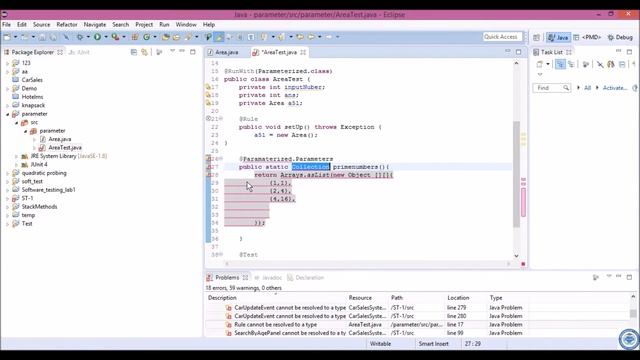Toggle code folding at line 21
Image resolution: width=640 pixels, height=360 pixels.
tap(221, 118)
